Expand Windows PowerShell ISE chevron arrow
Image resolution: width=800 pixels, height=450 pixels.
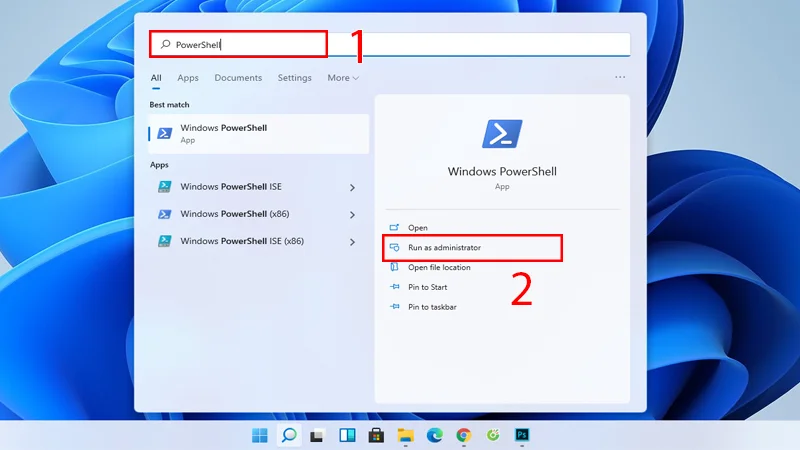point(352,188)
